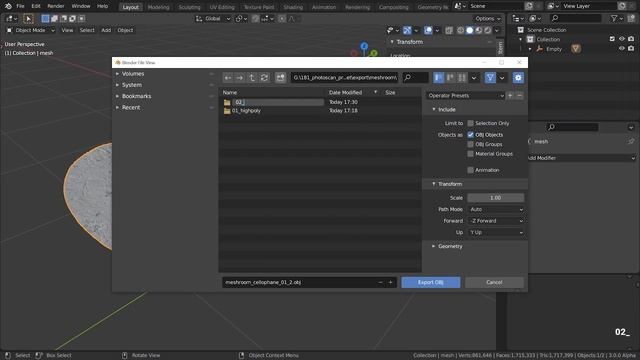Toggle viewport gizmos display
The width and height of the screenshot is (640, 360).
click(x=407, y=30)
